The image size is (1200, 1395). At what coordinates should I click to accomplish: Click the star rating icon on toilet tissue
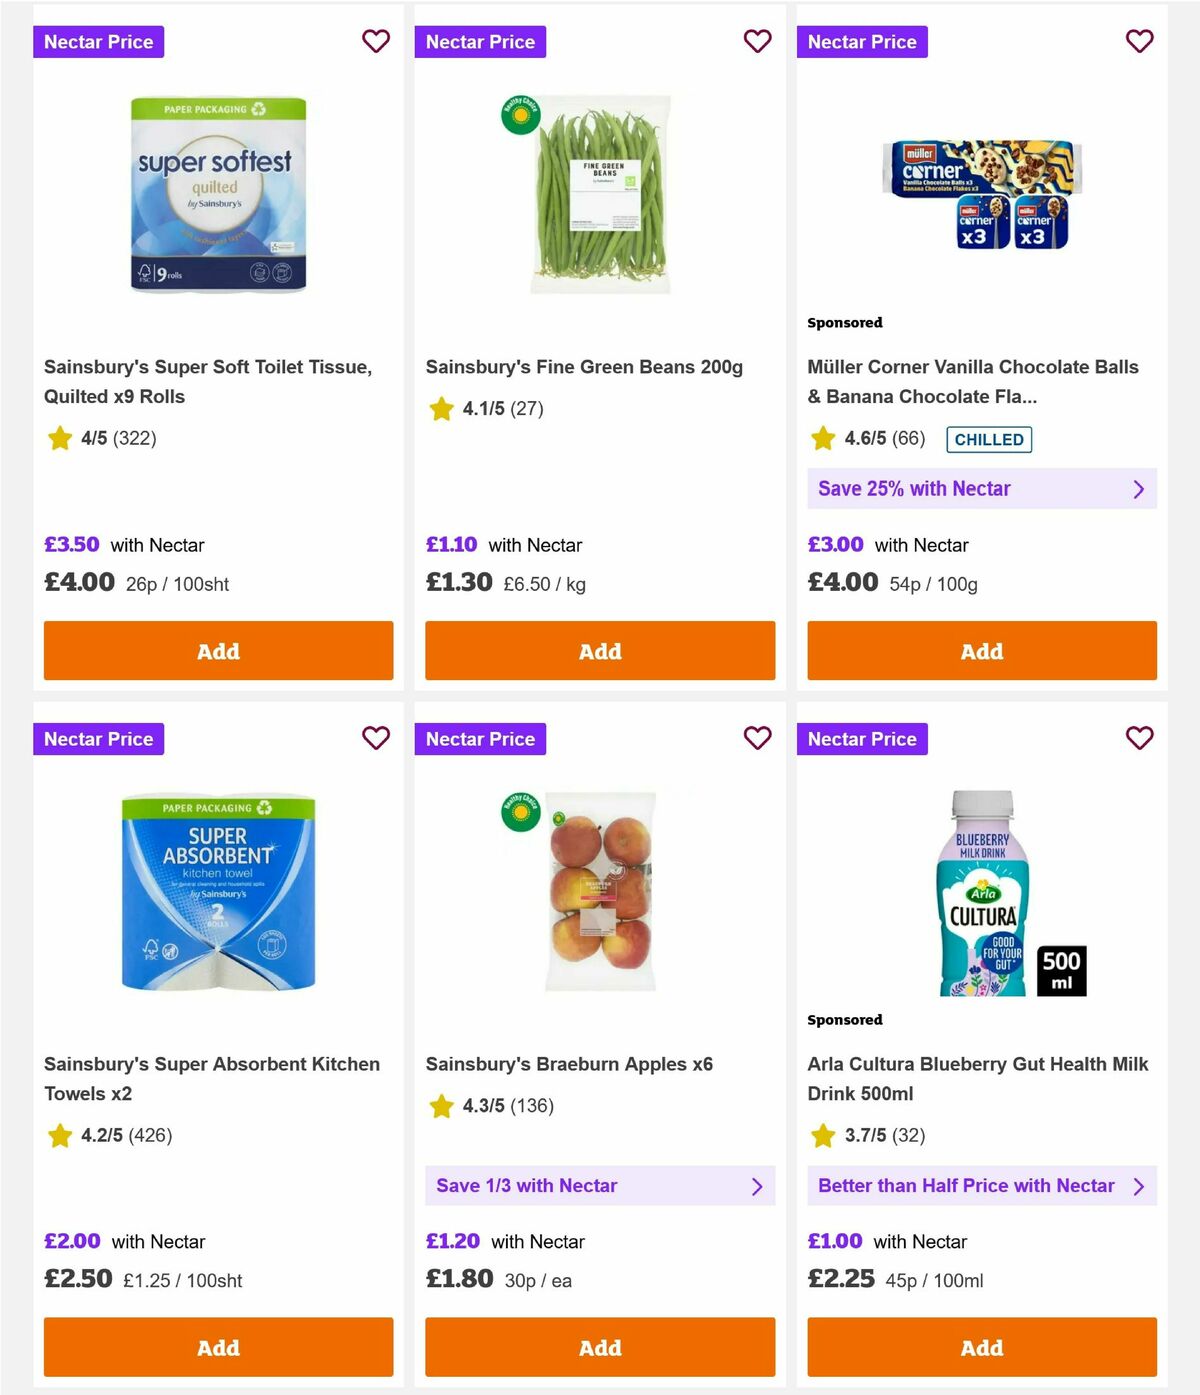click(59, 438)
